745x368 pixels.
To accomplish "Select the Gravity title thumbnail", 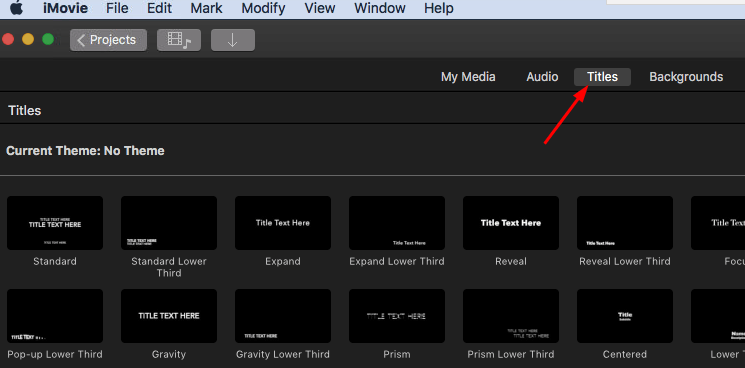I will [169, 316].
